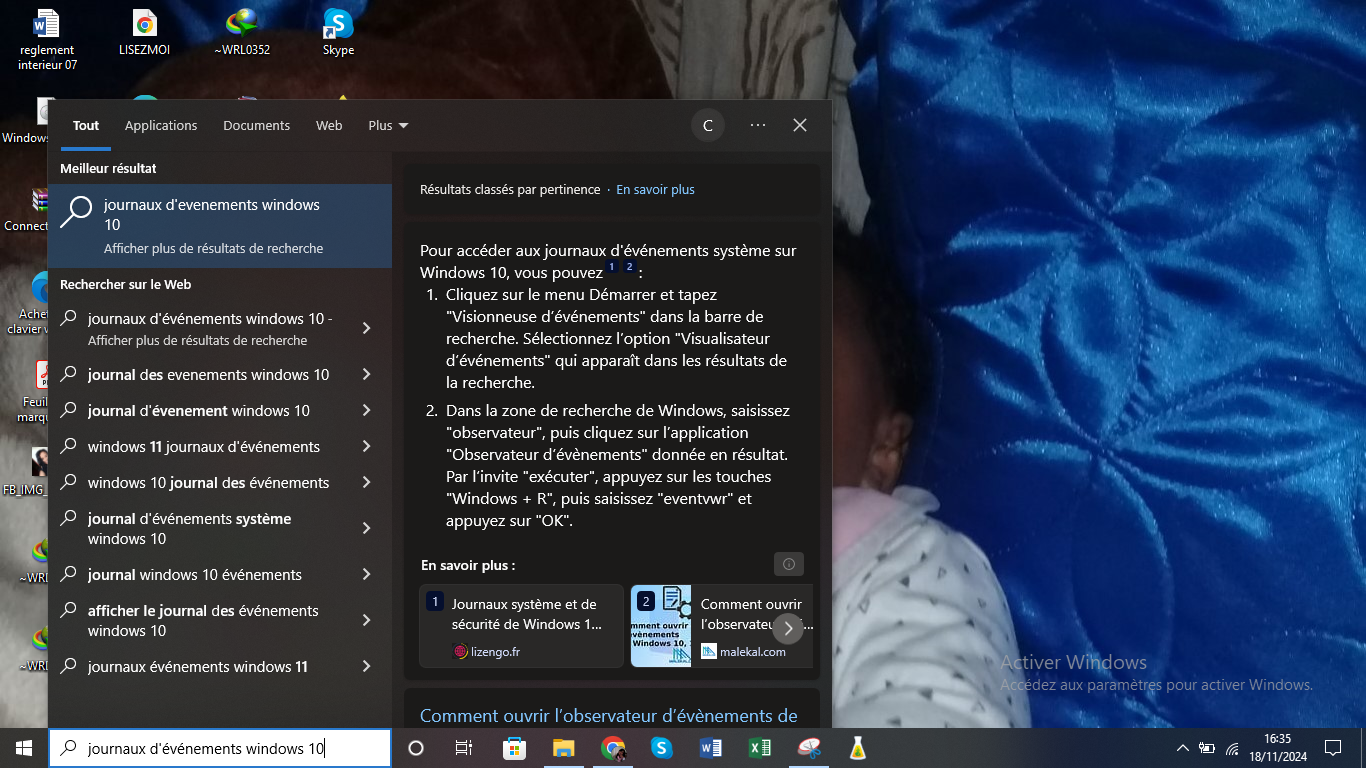1366x768 pixels.
Task: Expand arrow for afficher le journal des événements
Action: click(x=367, y=620)
